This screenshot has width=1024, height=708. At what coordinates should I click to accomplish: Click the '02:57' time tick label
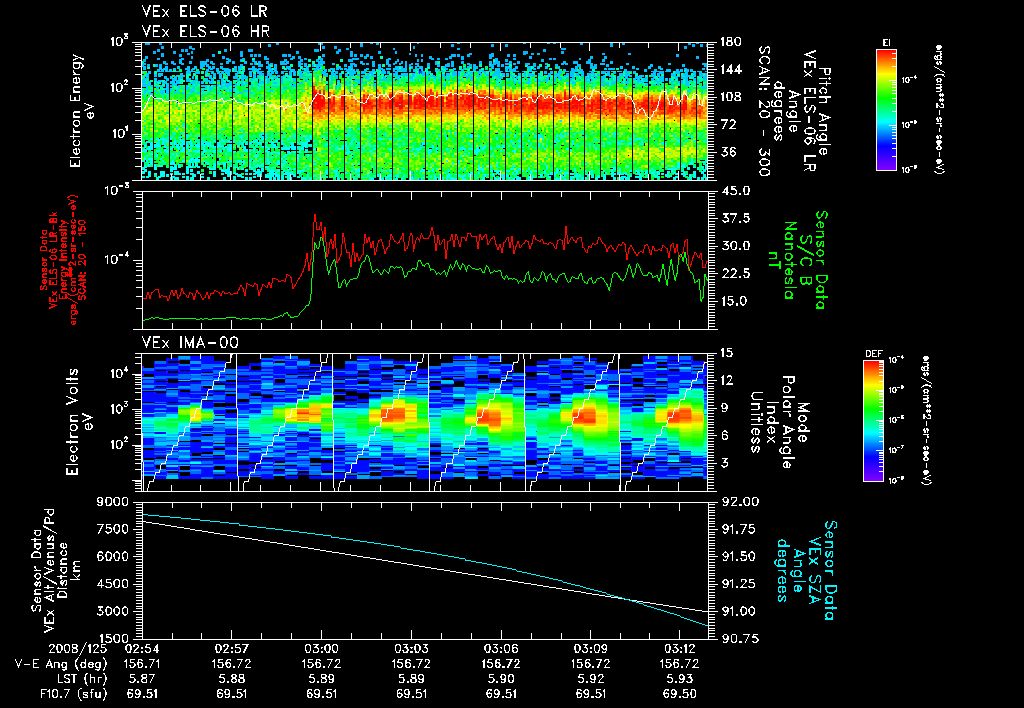click(232, 649)
